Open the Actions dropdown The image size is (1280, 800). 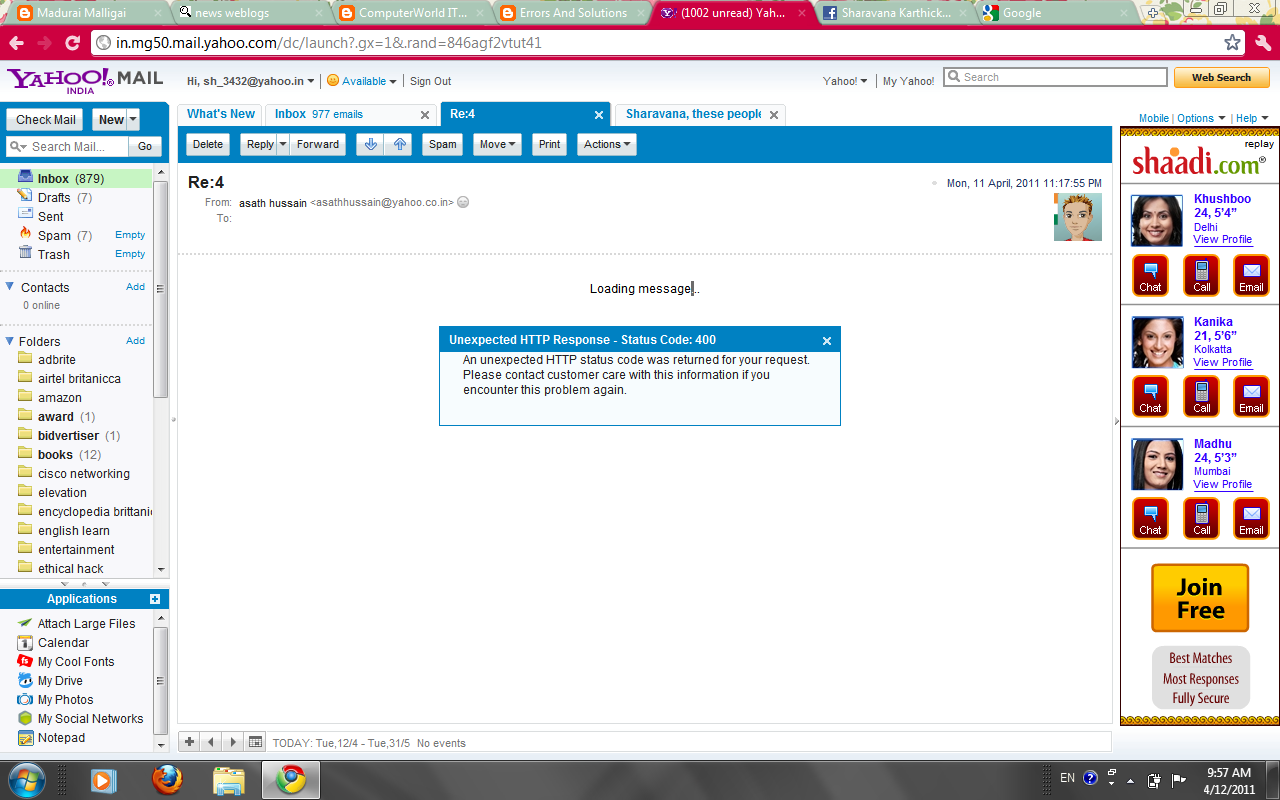click(607, 144)
